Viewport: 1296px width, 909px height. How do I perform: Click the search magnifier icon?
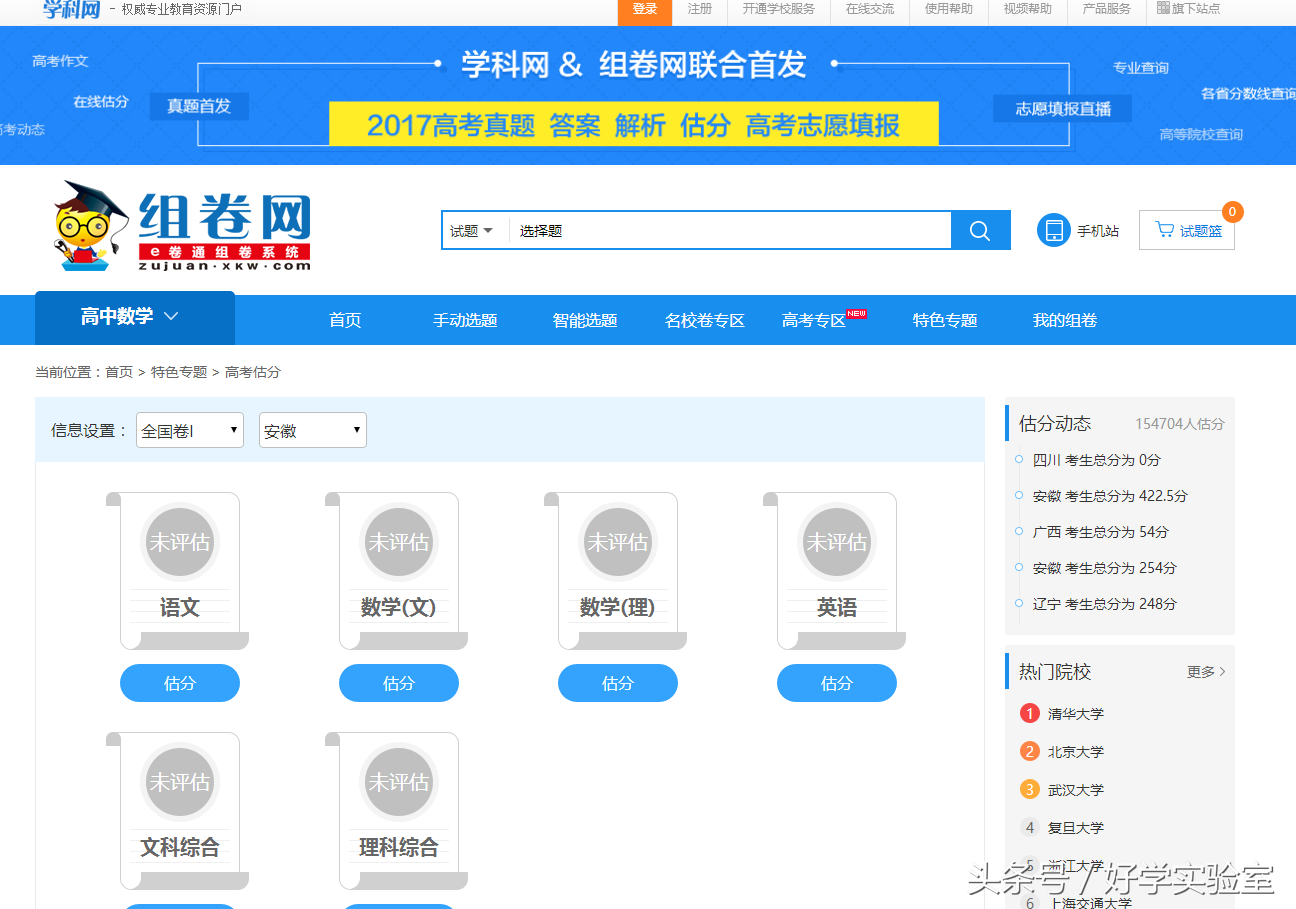pyautogui.click(x=979, y=229)
